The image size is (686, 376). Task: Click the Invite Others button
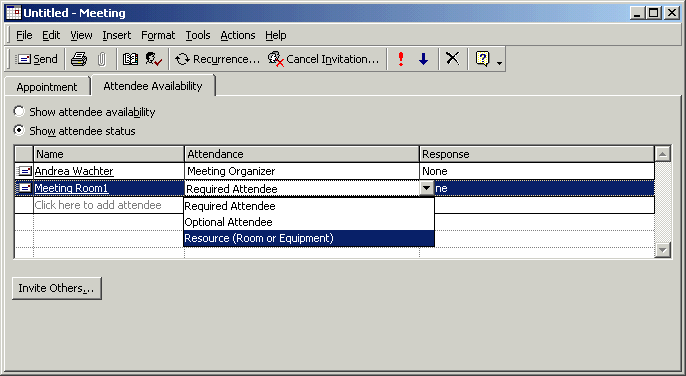[57, 288]
